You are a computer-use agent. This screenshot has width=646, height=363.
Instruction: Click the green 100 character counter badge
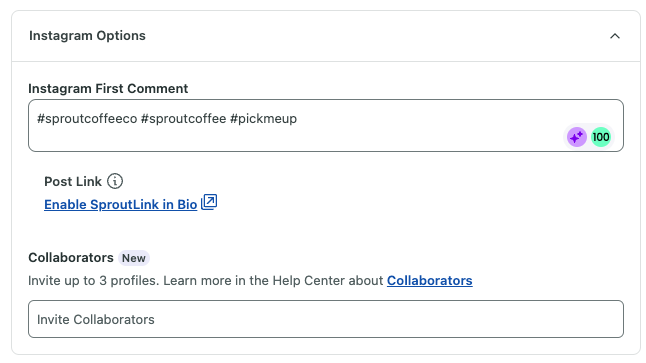(601, 137)
